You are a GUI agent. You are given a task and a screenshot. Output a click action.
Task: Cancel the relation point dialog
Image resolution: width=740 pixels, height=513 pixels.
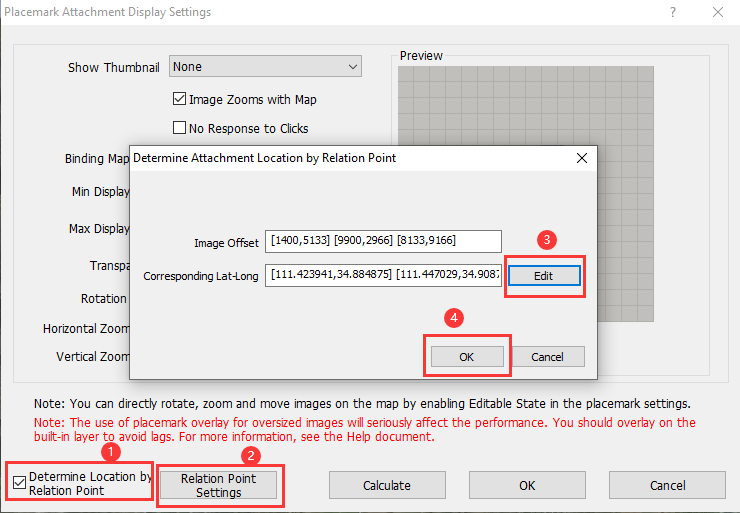pos(547,357)
